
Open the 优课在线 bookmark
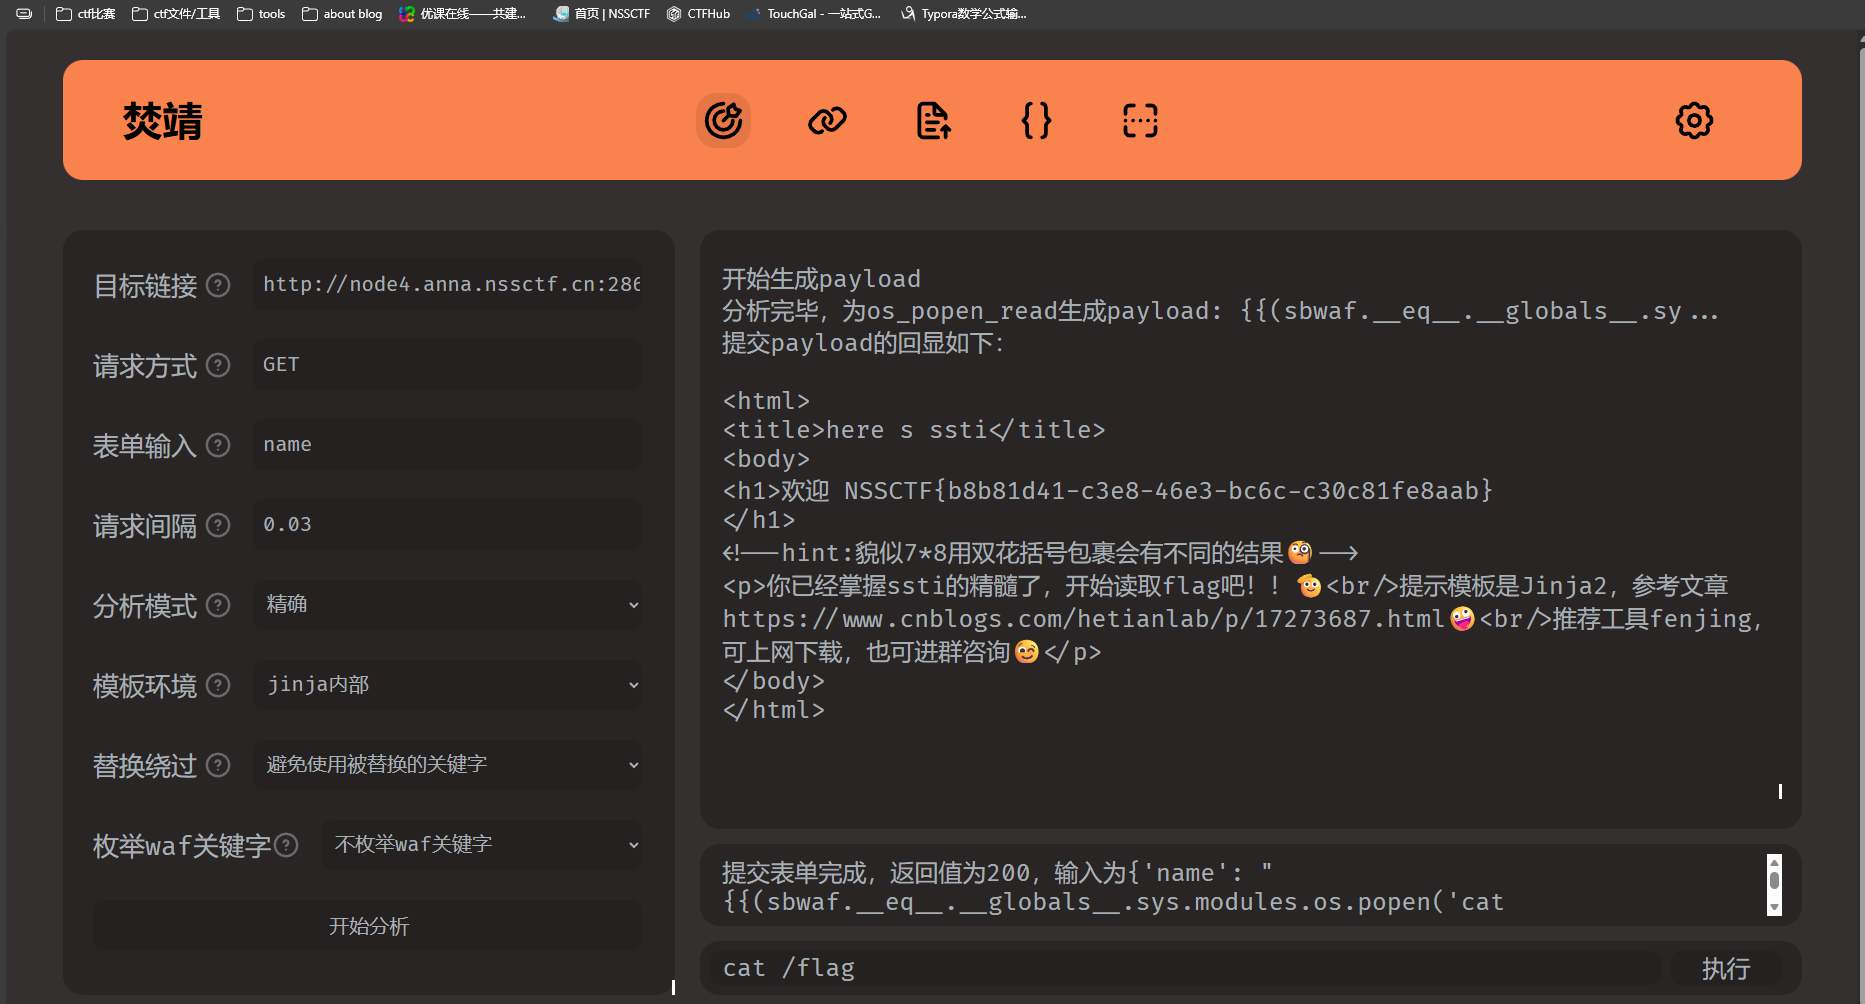[x=463, y=14]
